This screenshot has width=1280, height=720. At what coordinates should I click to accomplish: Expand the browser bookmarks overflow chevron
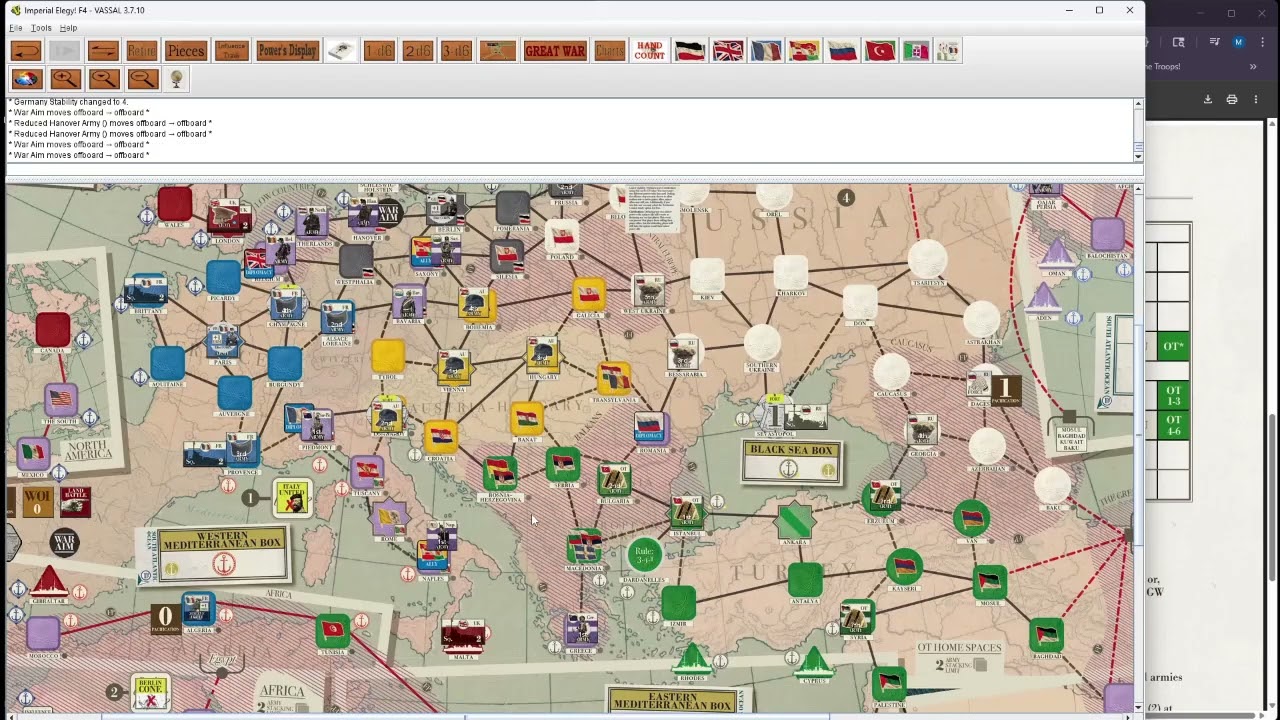pos(1253,66)
